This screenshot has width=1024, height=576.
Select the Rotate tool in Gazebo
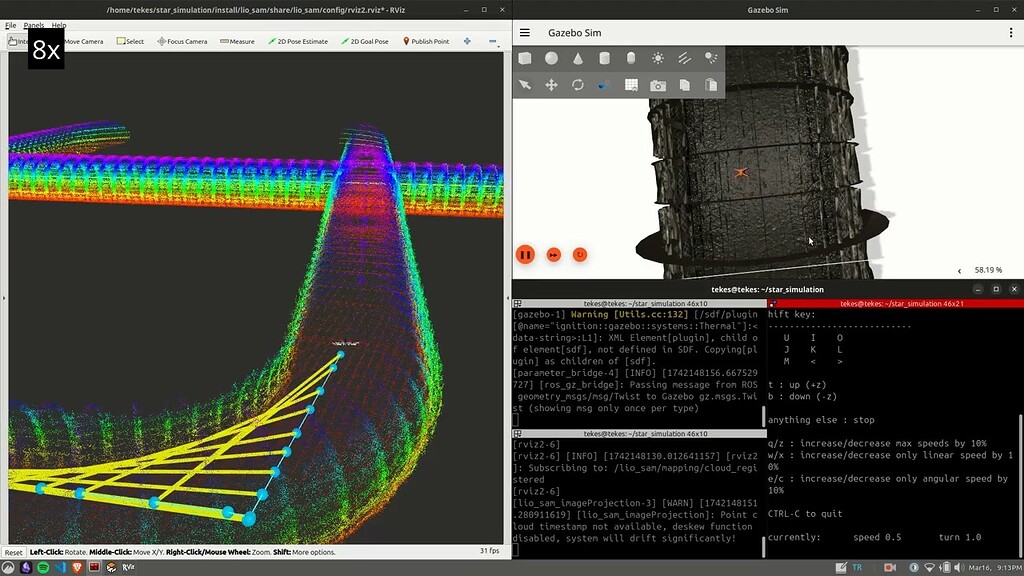[578, 84]
